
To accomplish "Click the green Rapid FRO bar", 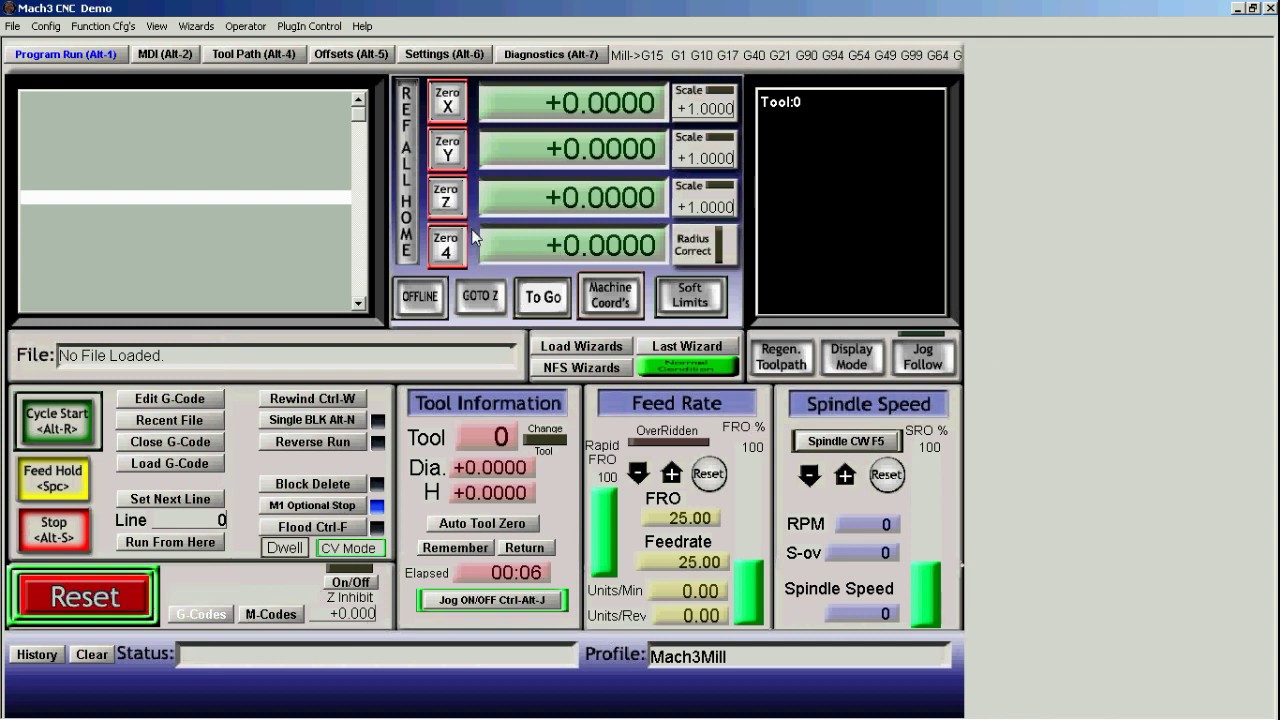I will click(603, 532).
